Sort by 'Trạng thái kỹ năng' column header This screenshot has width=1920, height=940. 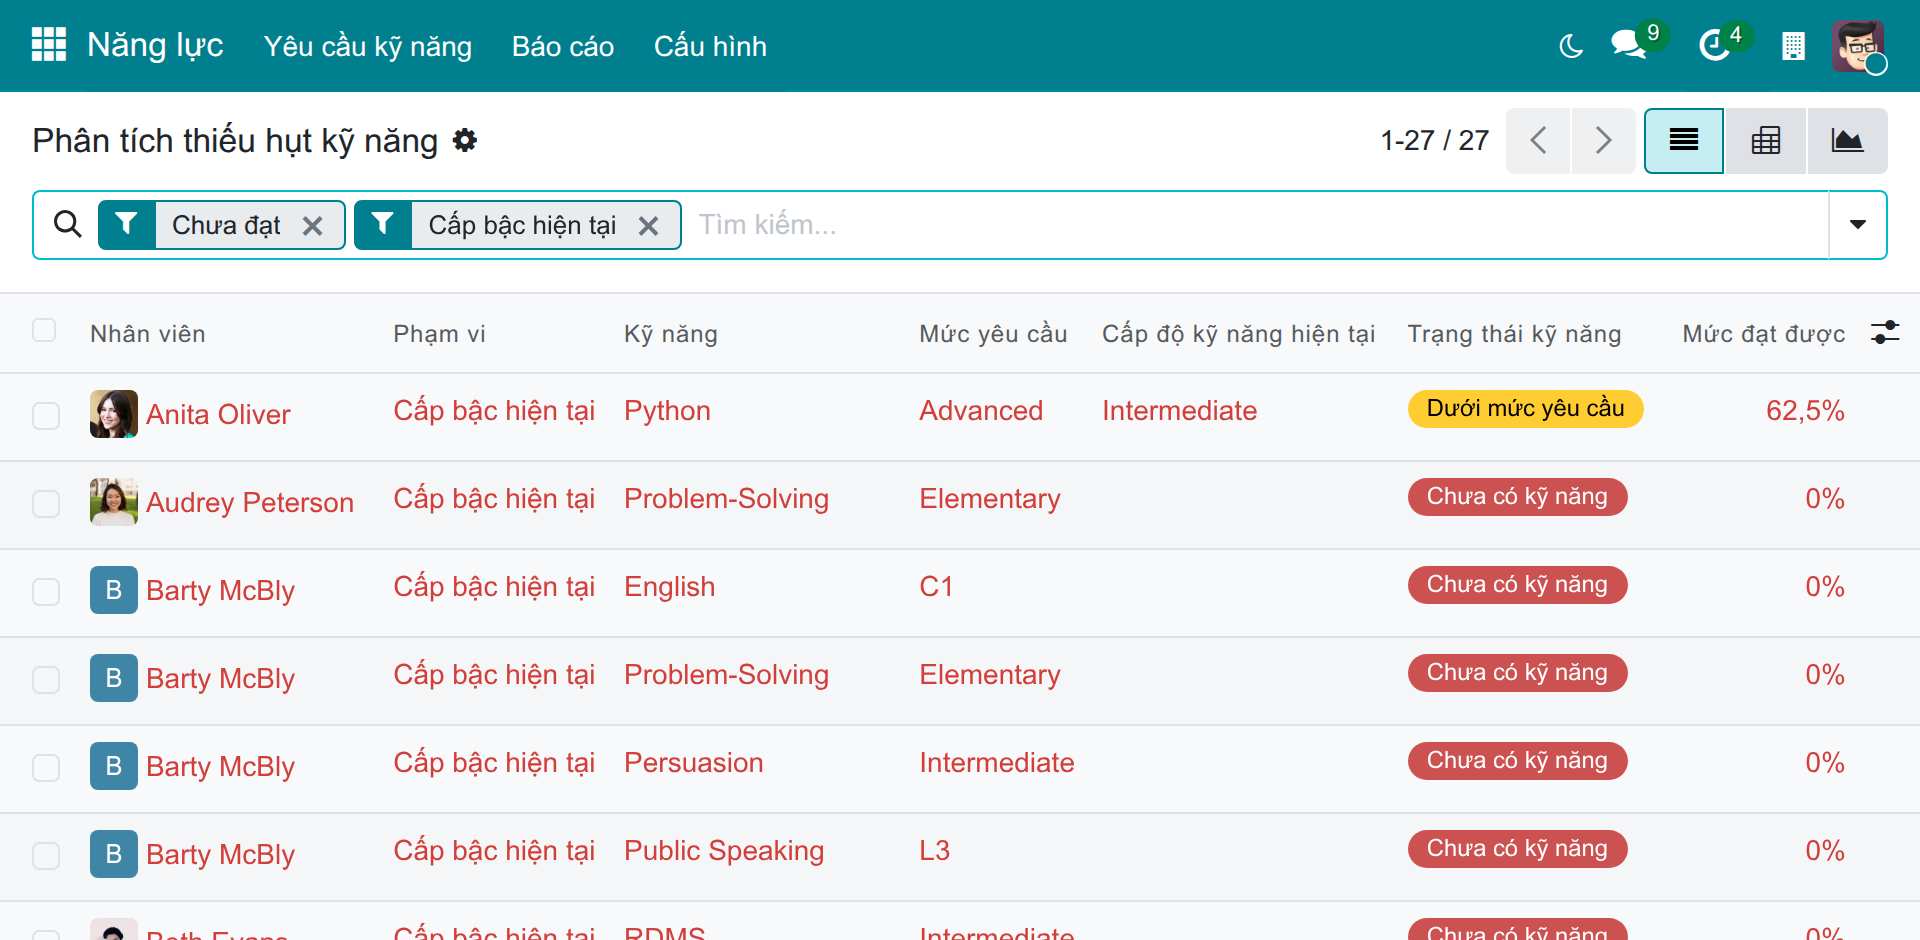pyautogui.click(x=1514, y=334)
